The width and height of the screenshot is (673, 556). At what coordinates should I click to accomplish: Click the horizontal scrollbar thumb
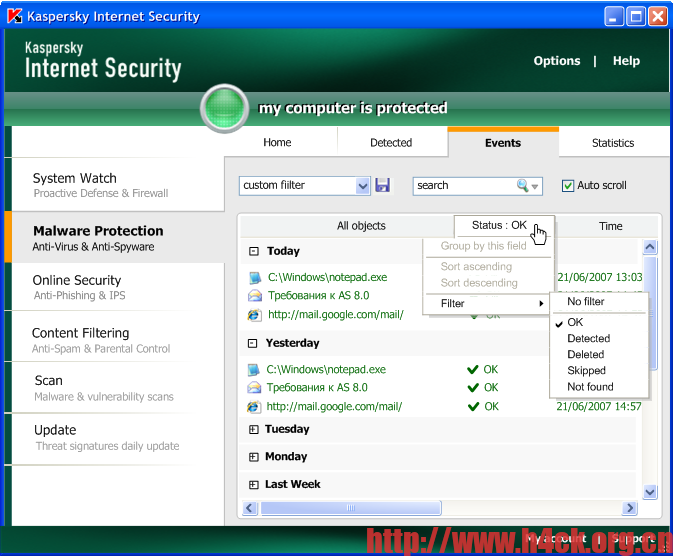[351, 508]
